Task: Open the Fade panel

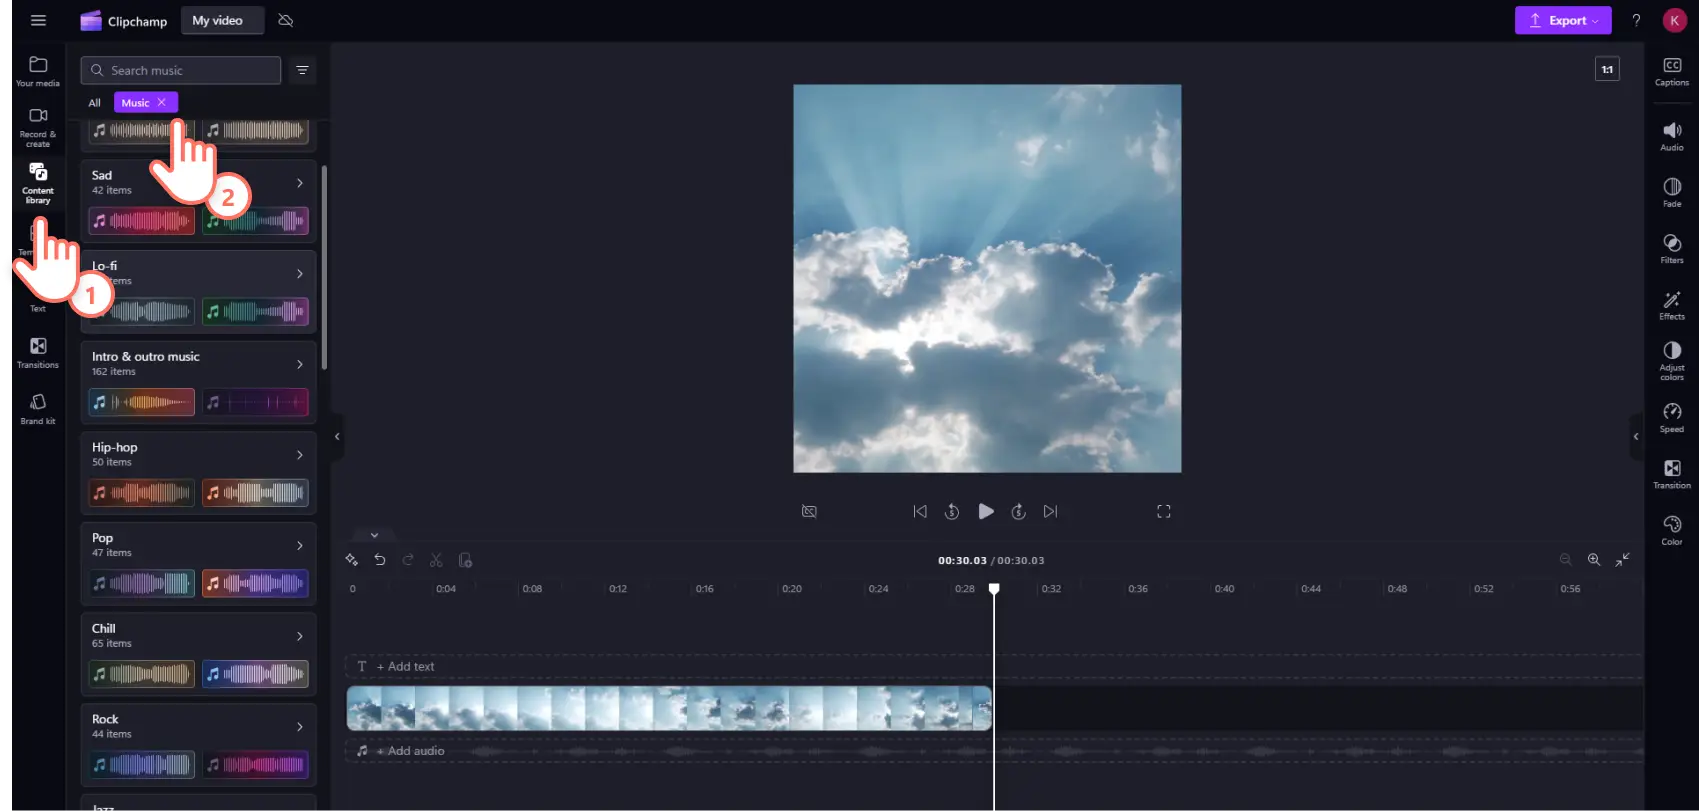Action: (x=1672, y=192)
